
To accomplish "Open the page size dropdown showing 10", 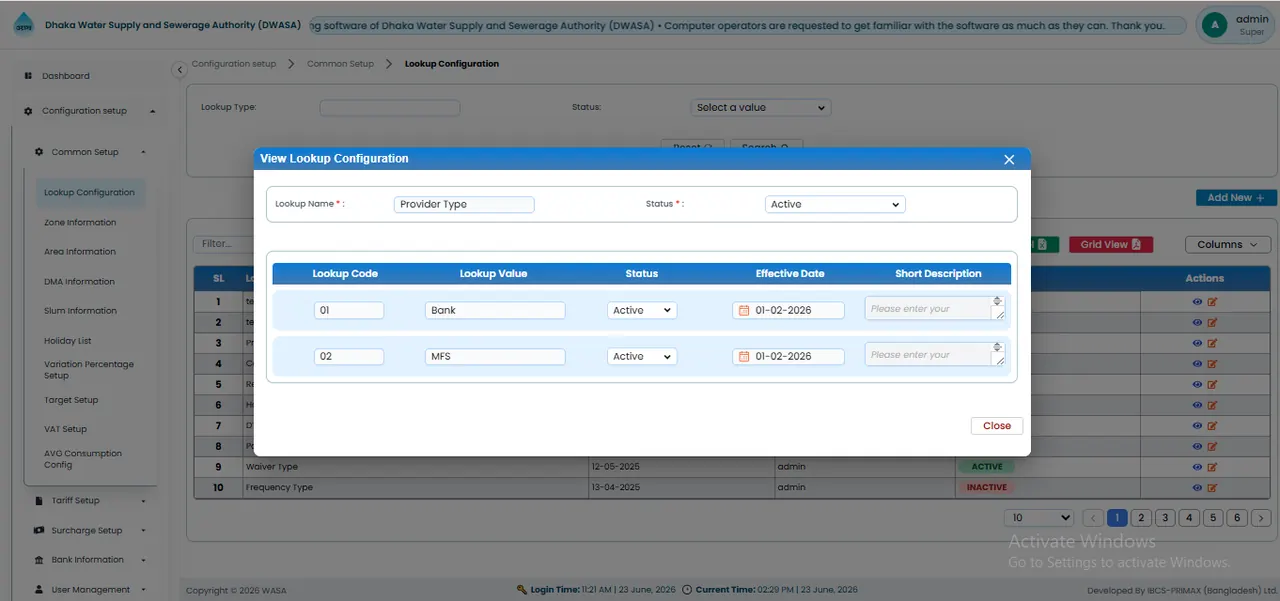I will tap(1039, 518).
